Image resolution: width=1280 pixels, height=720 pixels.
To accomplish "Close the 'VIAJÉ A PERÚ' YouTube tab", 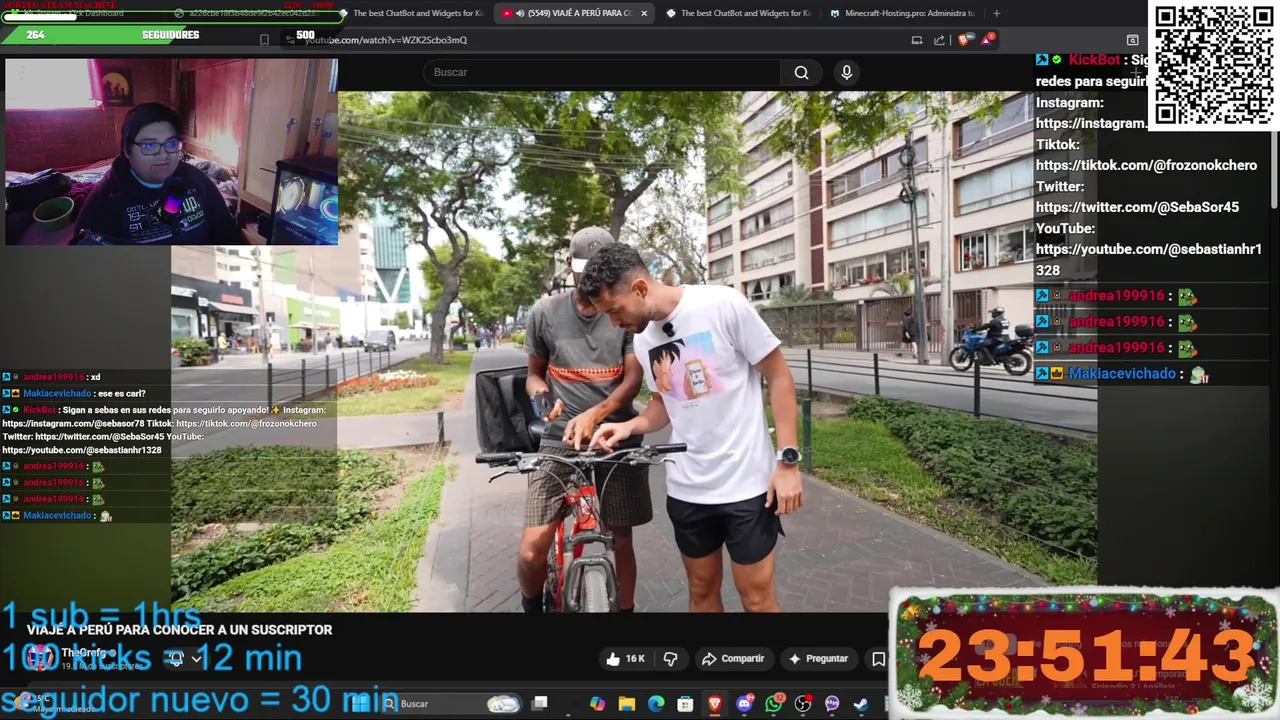I will pos(644,13).
